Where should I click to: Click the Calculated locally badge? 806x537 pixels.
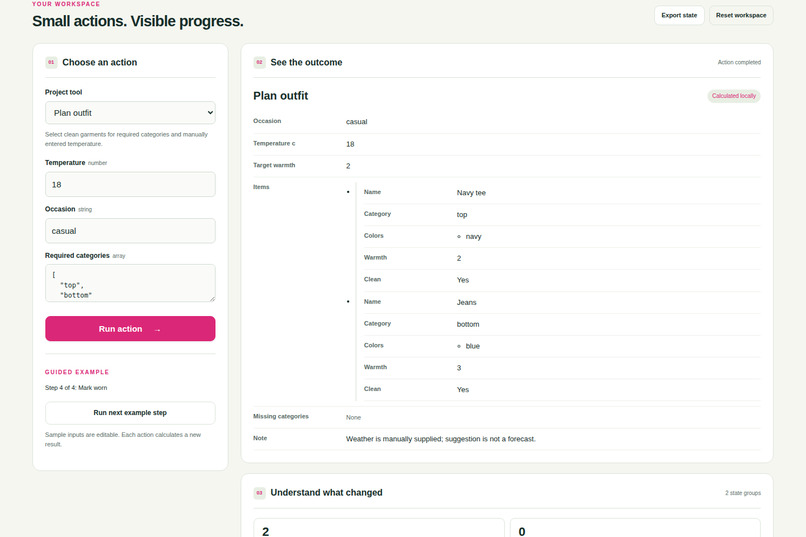click(734, 96)
